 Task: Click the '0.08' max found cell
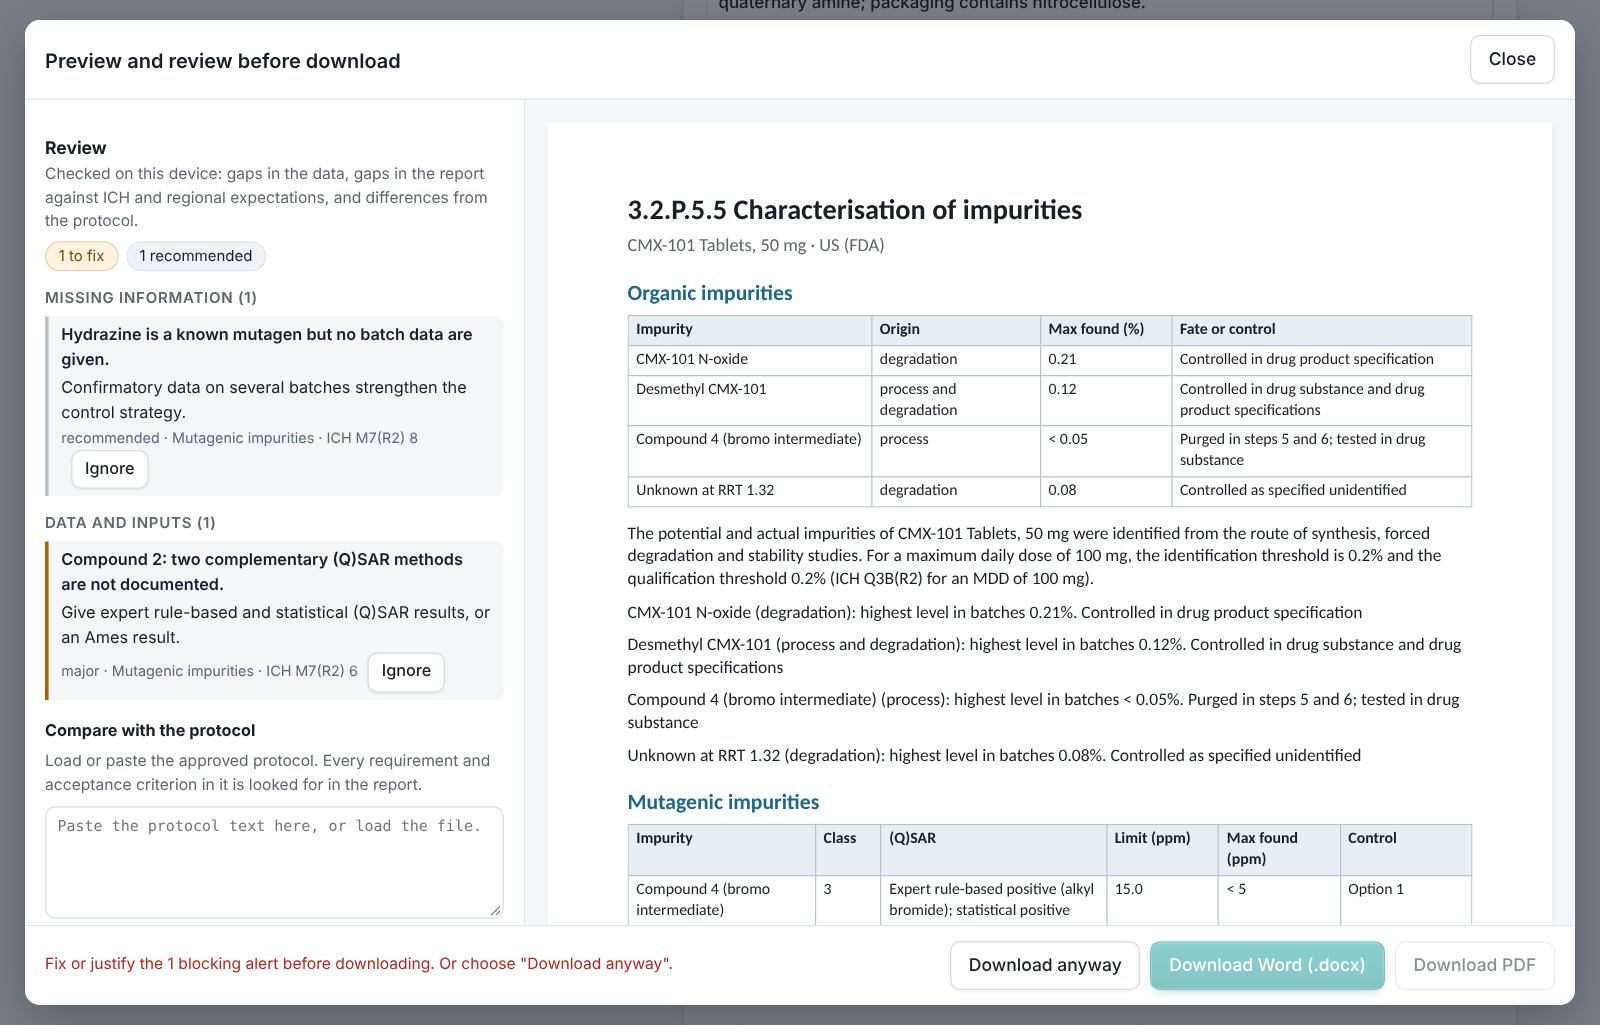(1105, 491)
